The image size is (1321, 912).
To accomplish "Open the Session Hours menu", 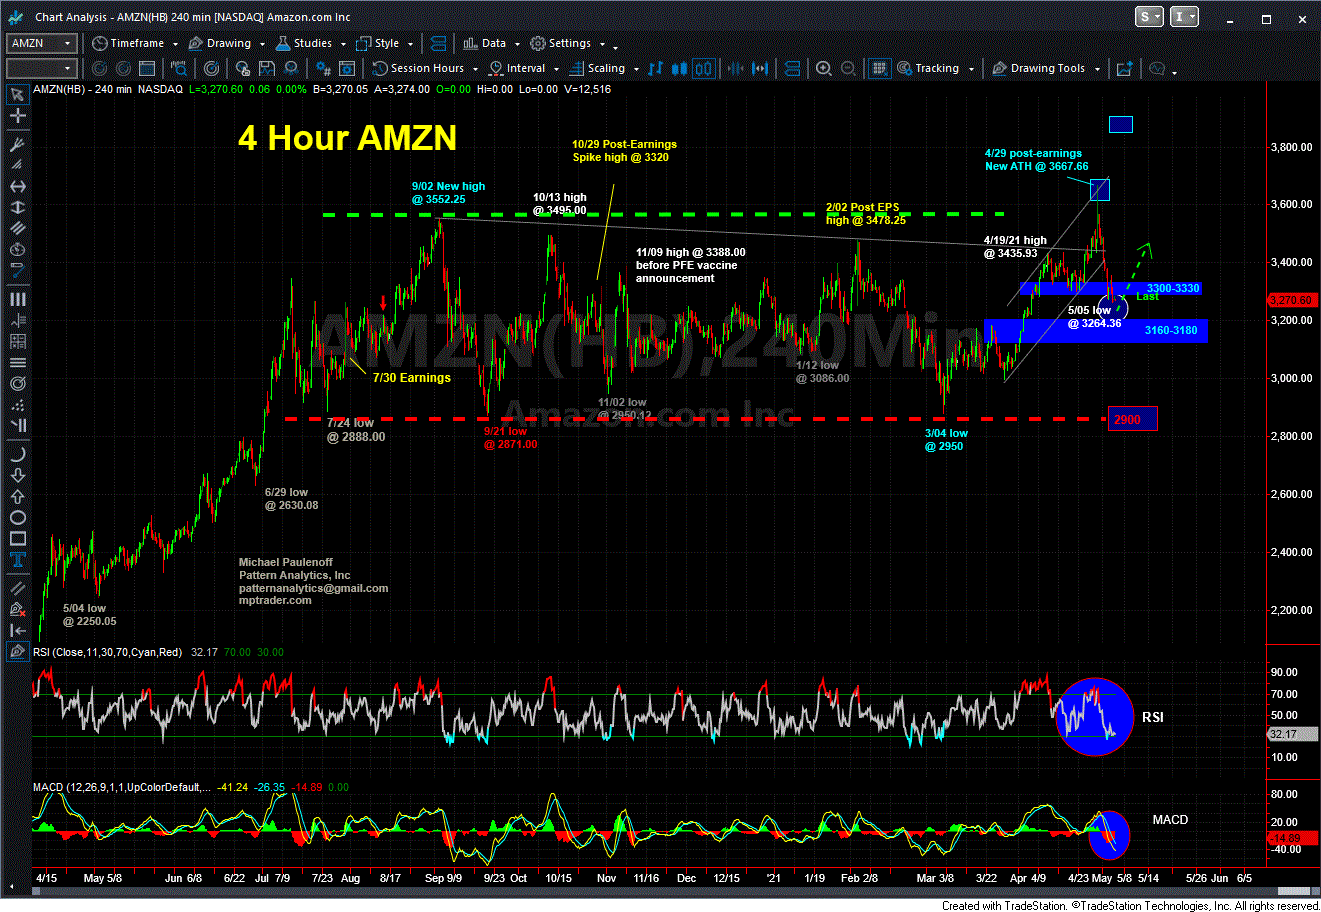I will click(425, 68).
